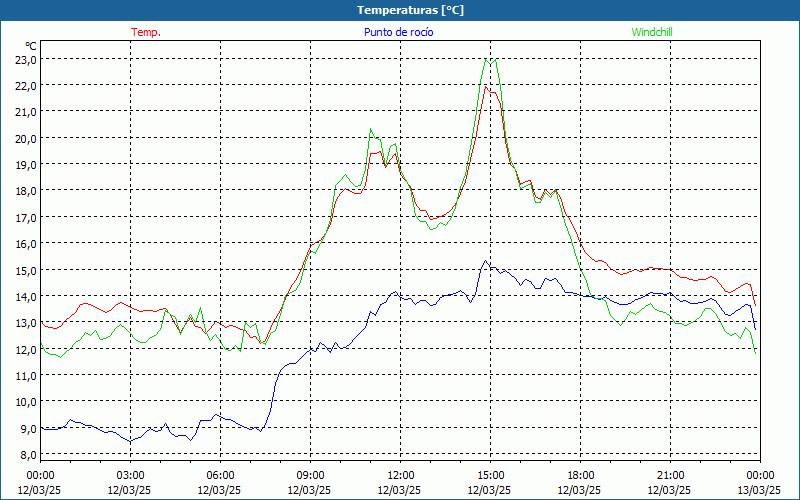
Task: Click the 16,0 y-axis value
Action: coord(26,243)
